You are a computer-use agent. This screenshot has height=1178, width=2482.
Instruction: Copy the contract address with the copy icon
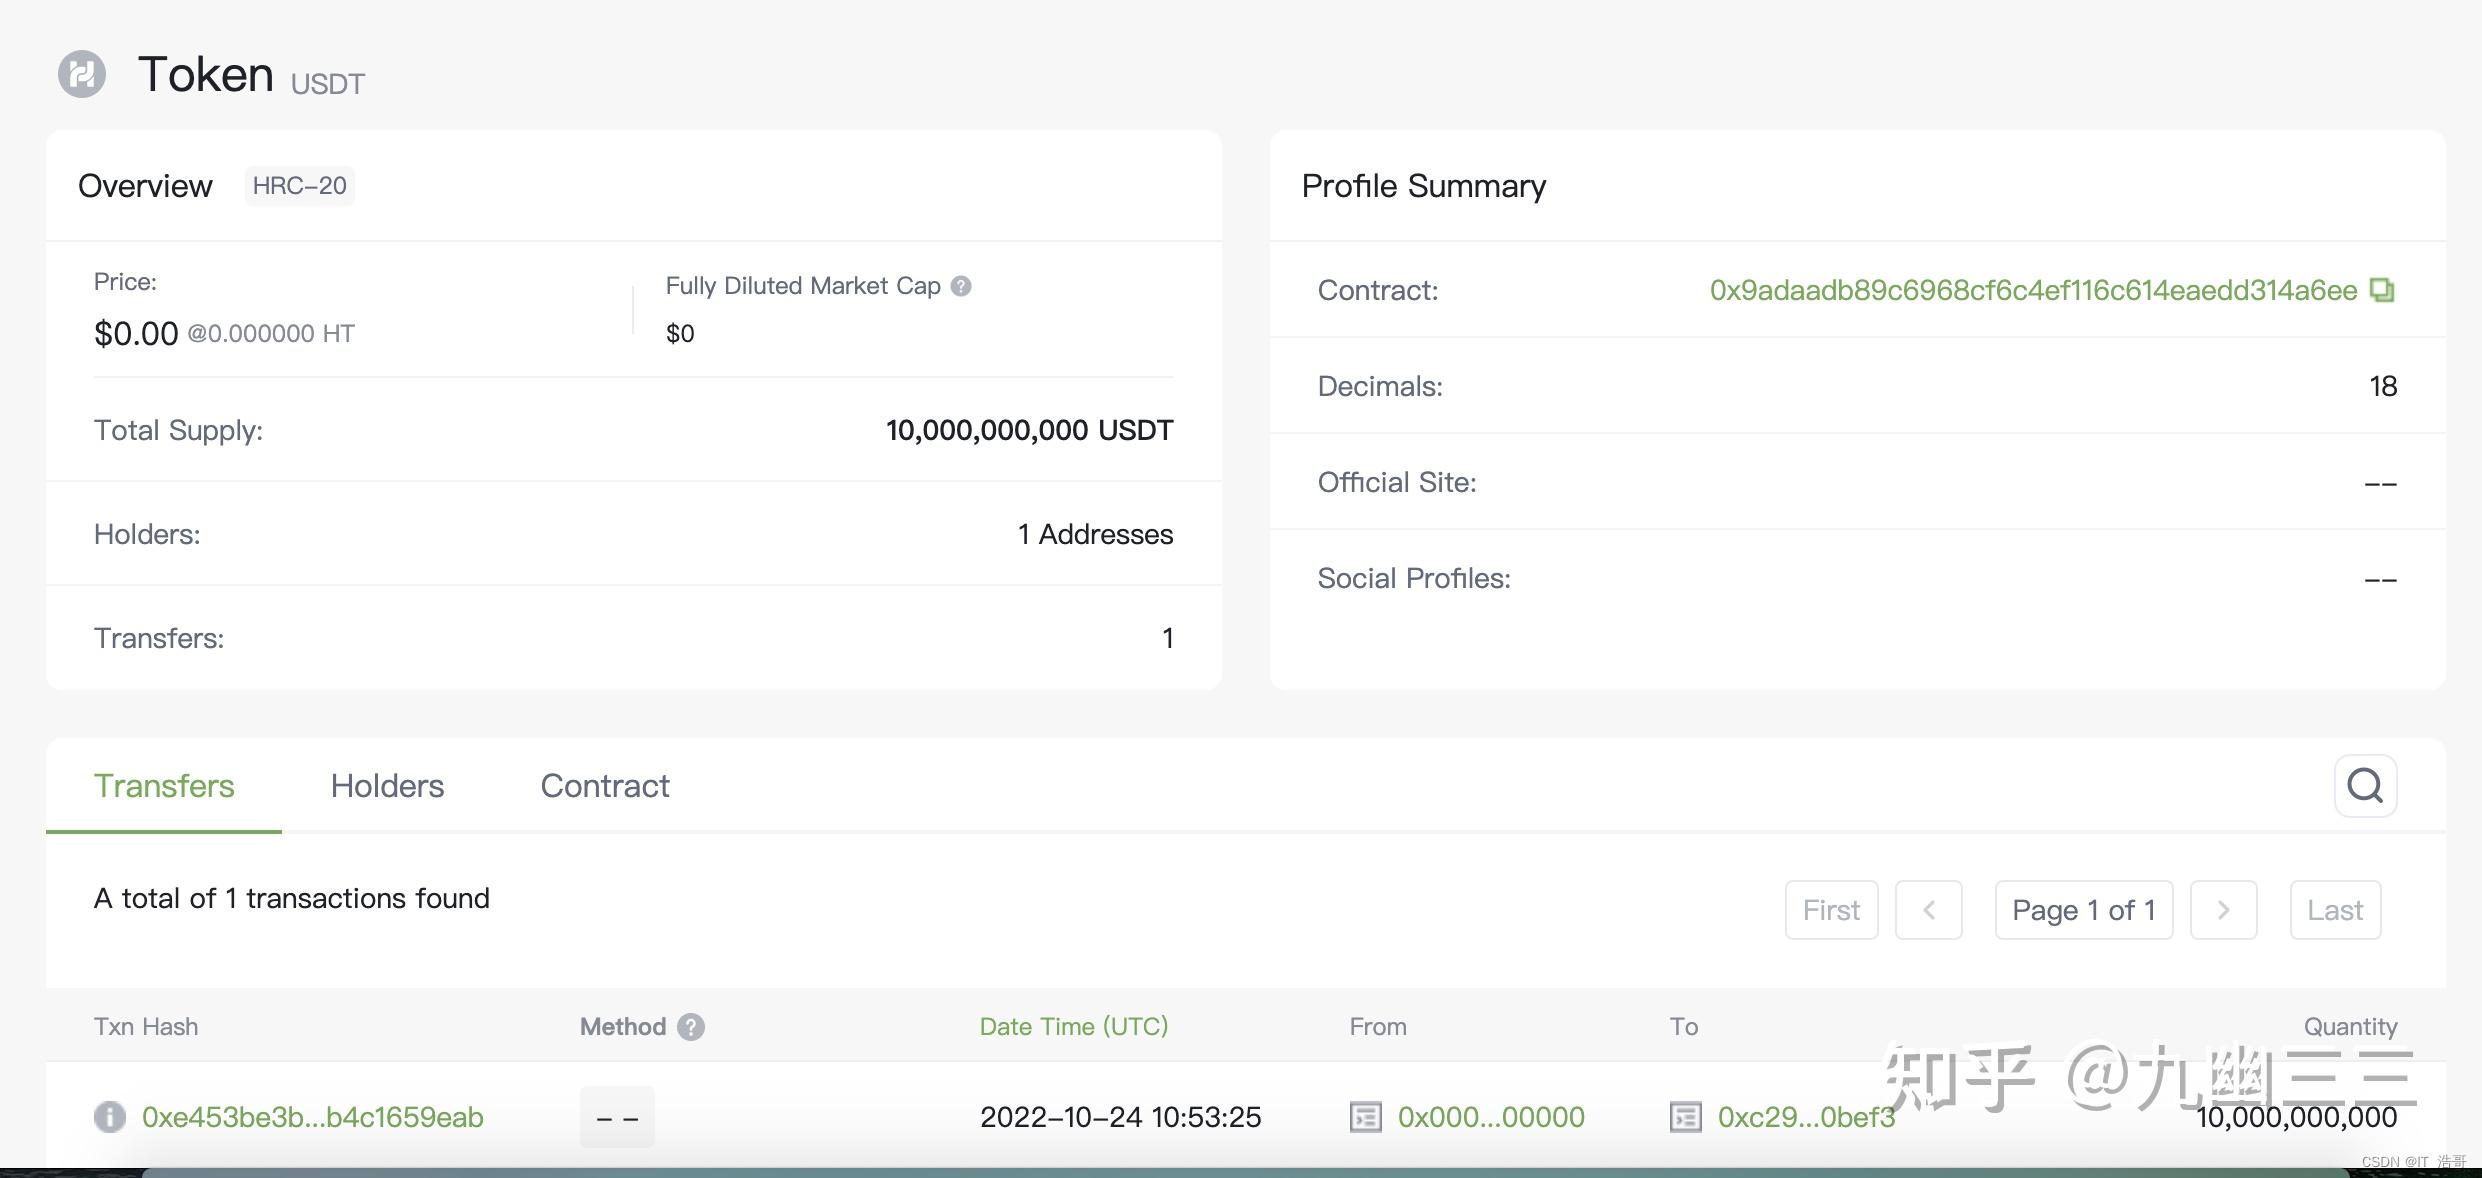tap(2383, 290)
